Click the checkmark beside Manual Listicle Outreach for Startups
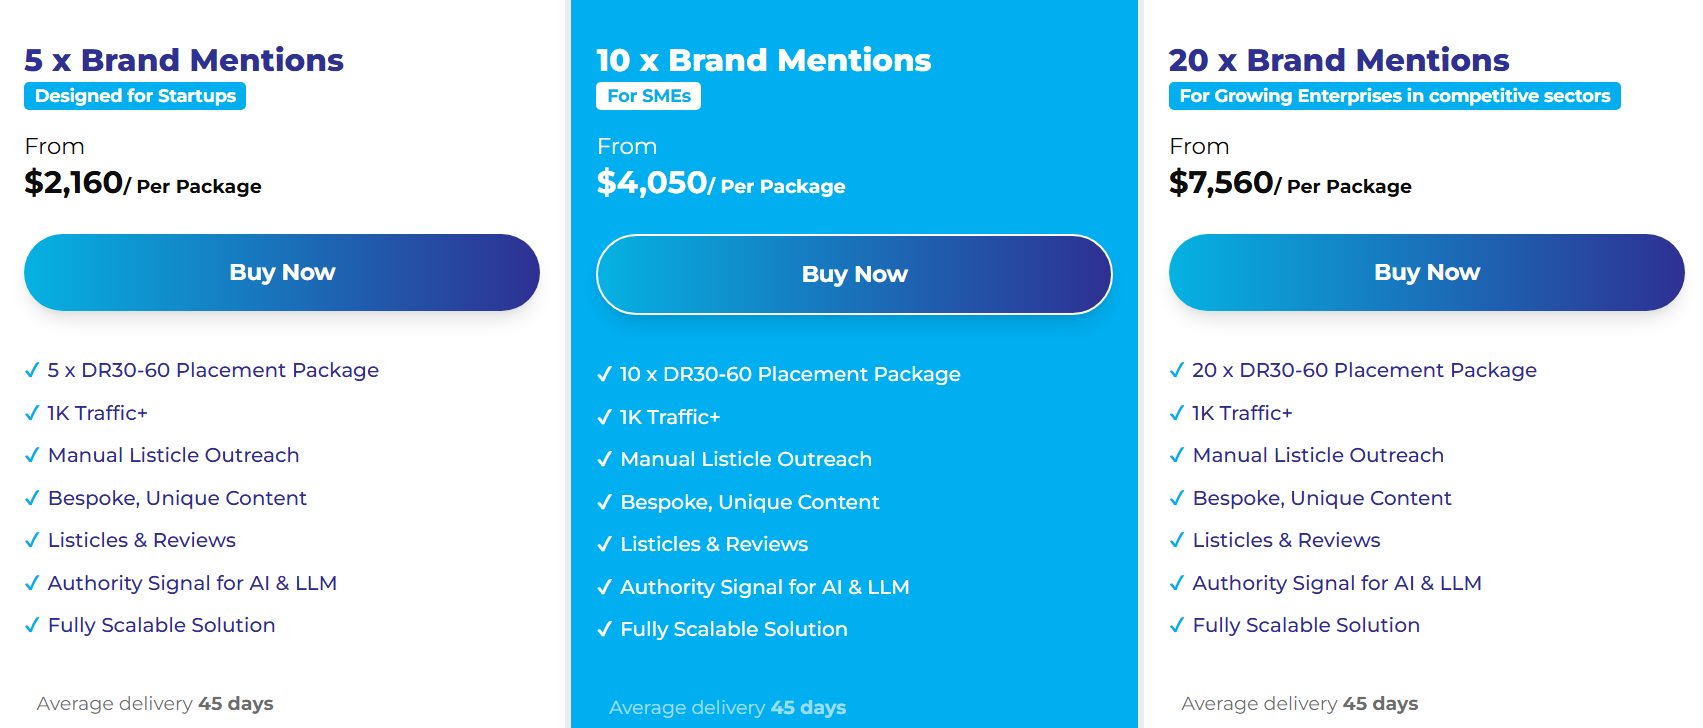The image size is (1703, 728). click(31, 455)
